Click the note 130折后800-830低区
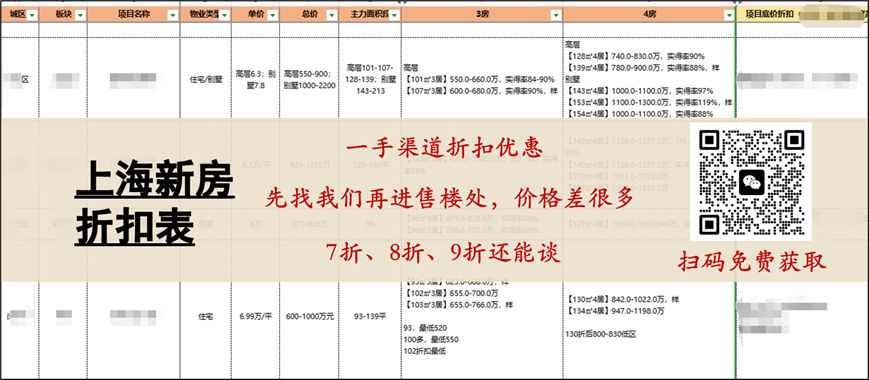 600,334
